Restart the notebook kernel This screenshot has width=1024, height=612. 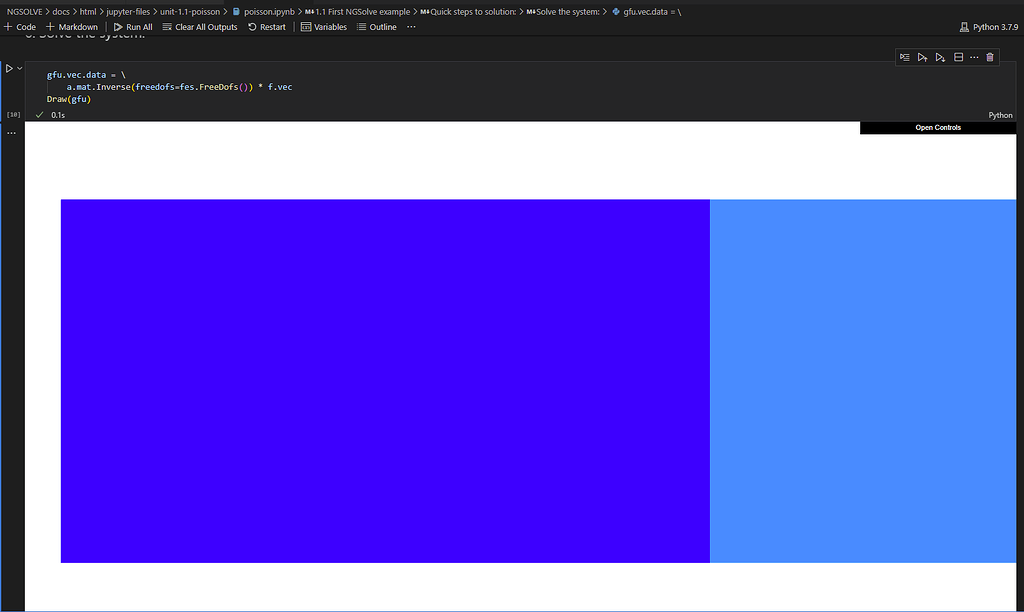[x=266, y=27]
